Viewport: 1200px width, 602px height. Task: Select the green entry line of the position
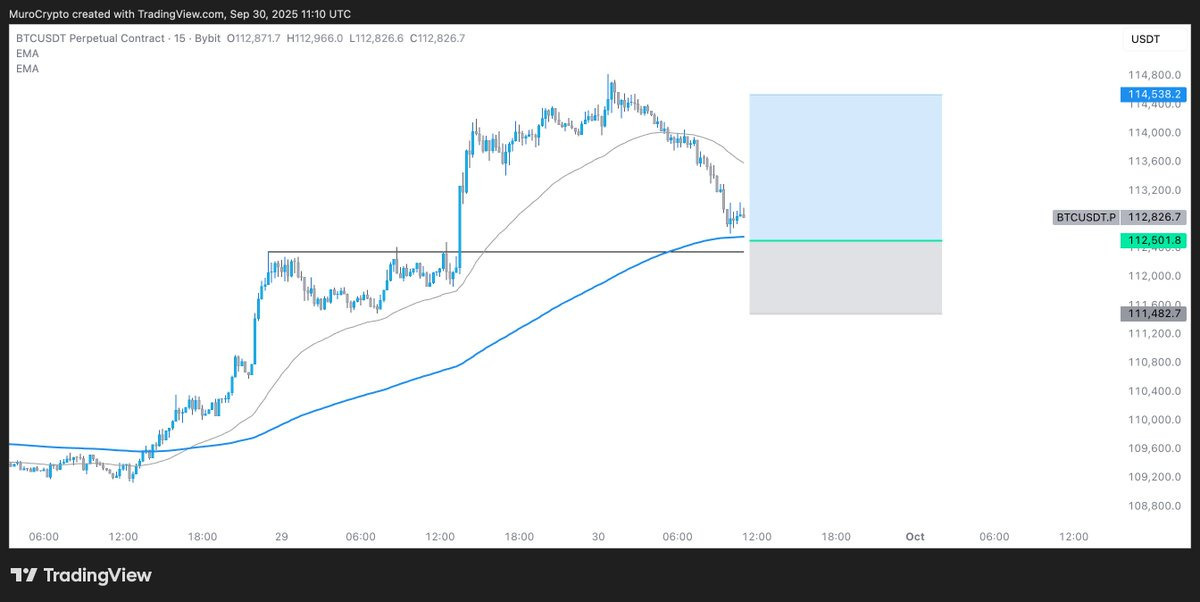846,241
